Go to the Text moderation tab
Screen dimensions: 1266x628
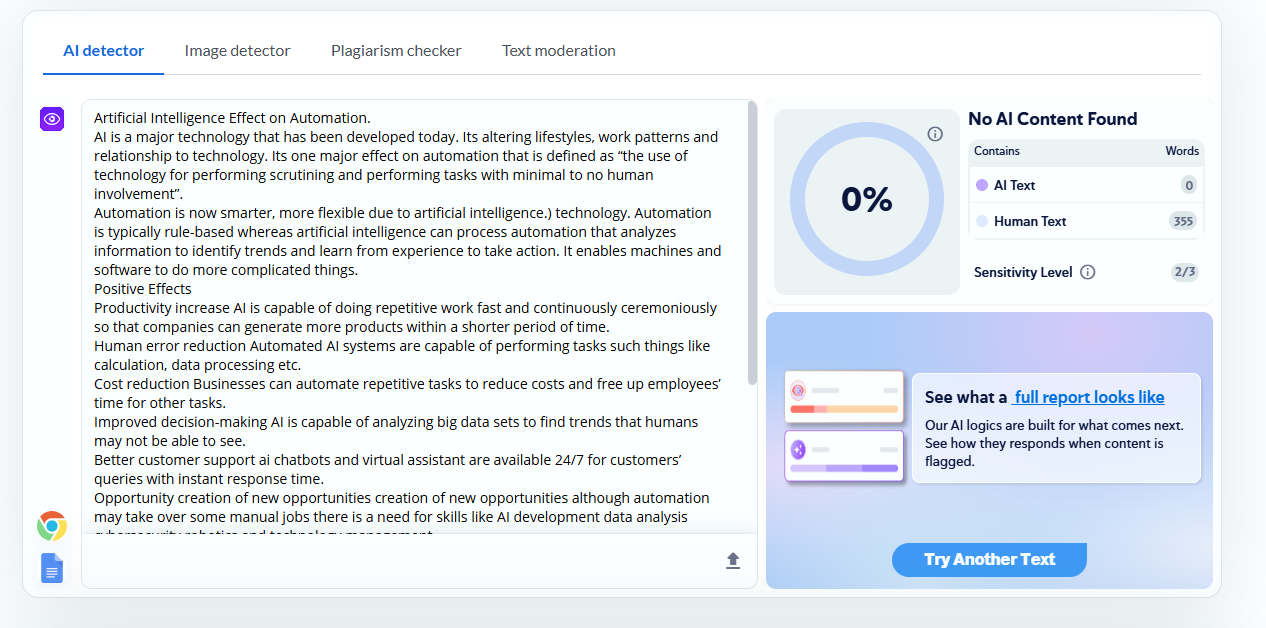559,51
